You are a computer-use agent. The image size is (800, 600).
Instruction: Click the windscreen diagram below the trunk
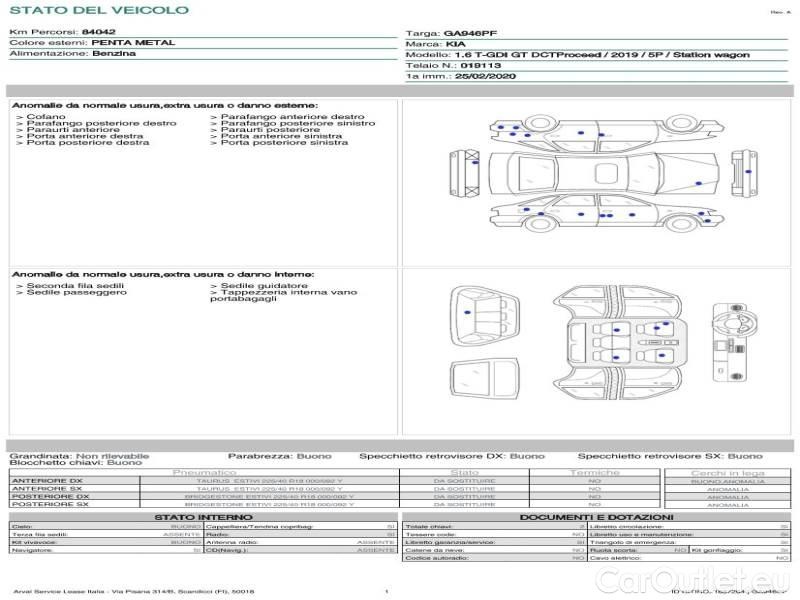(x=485, y=380)
